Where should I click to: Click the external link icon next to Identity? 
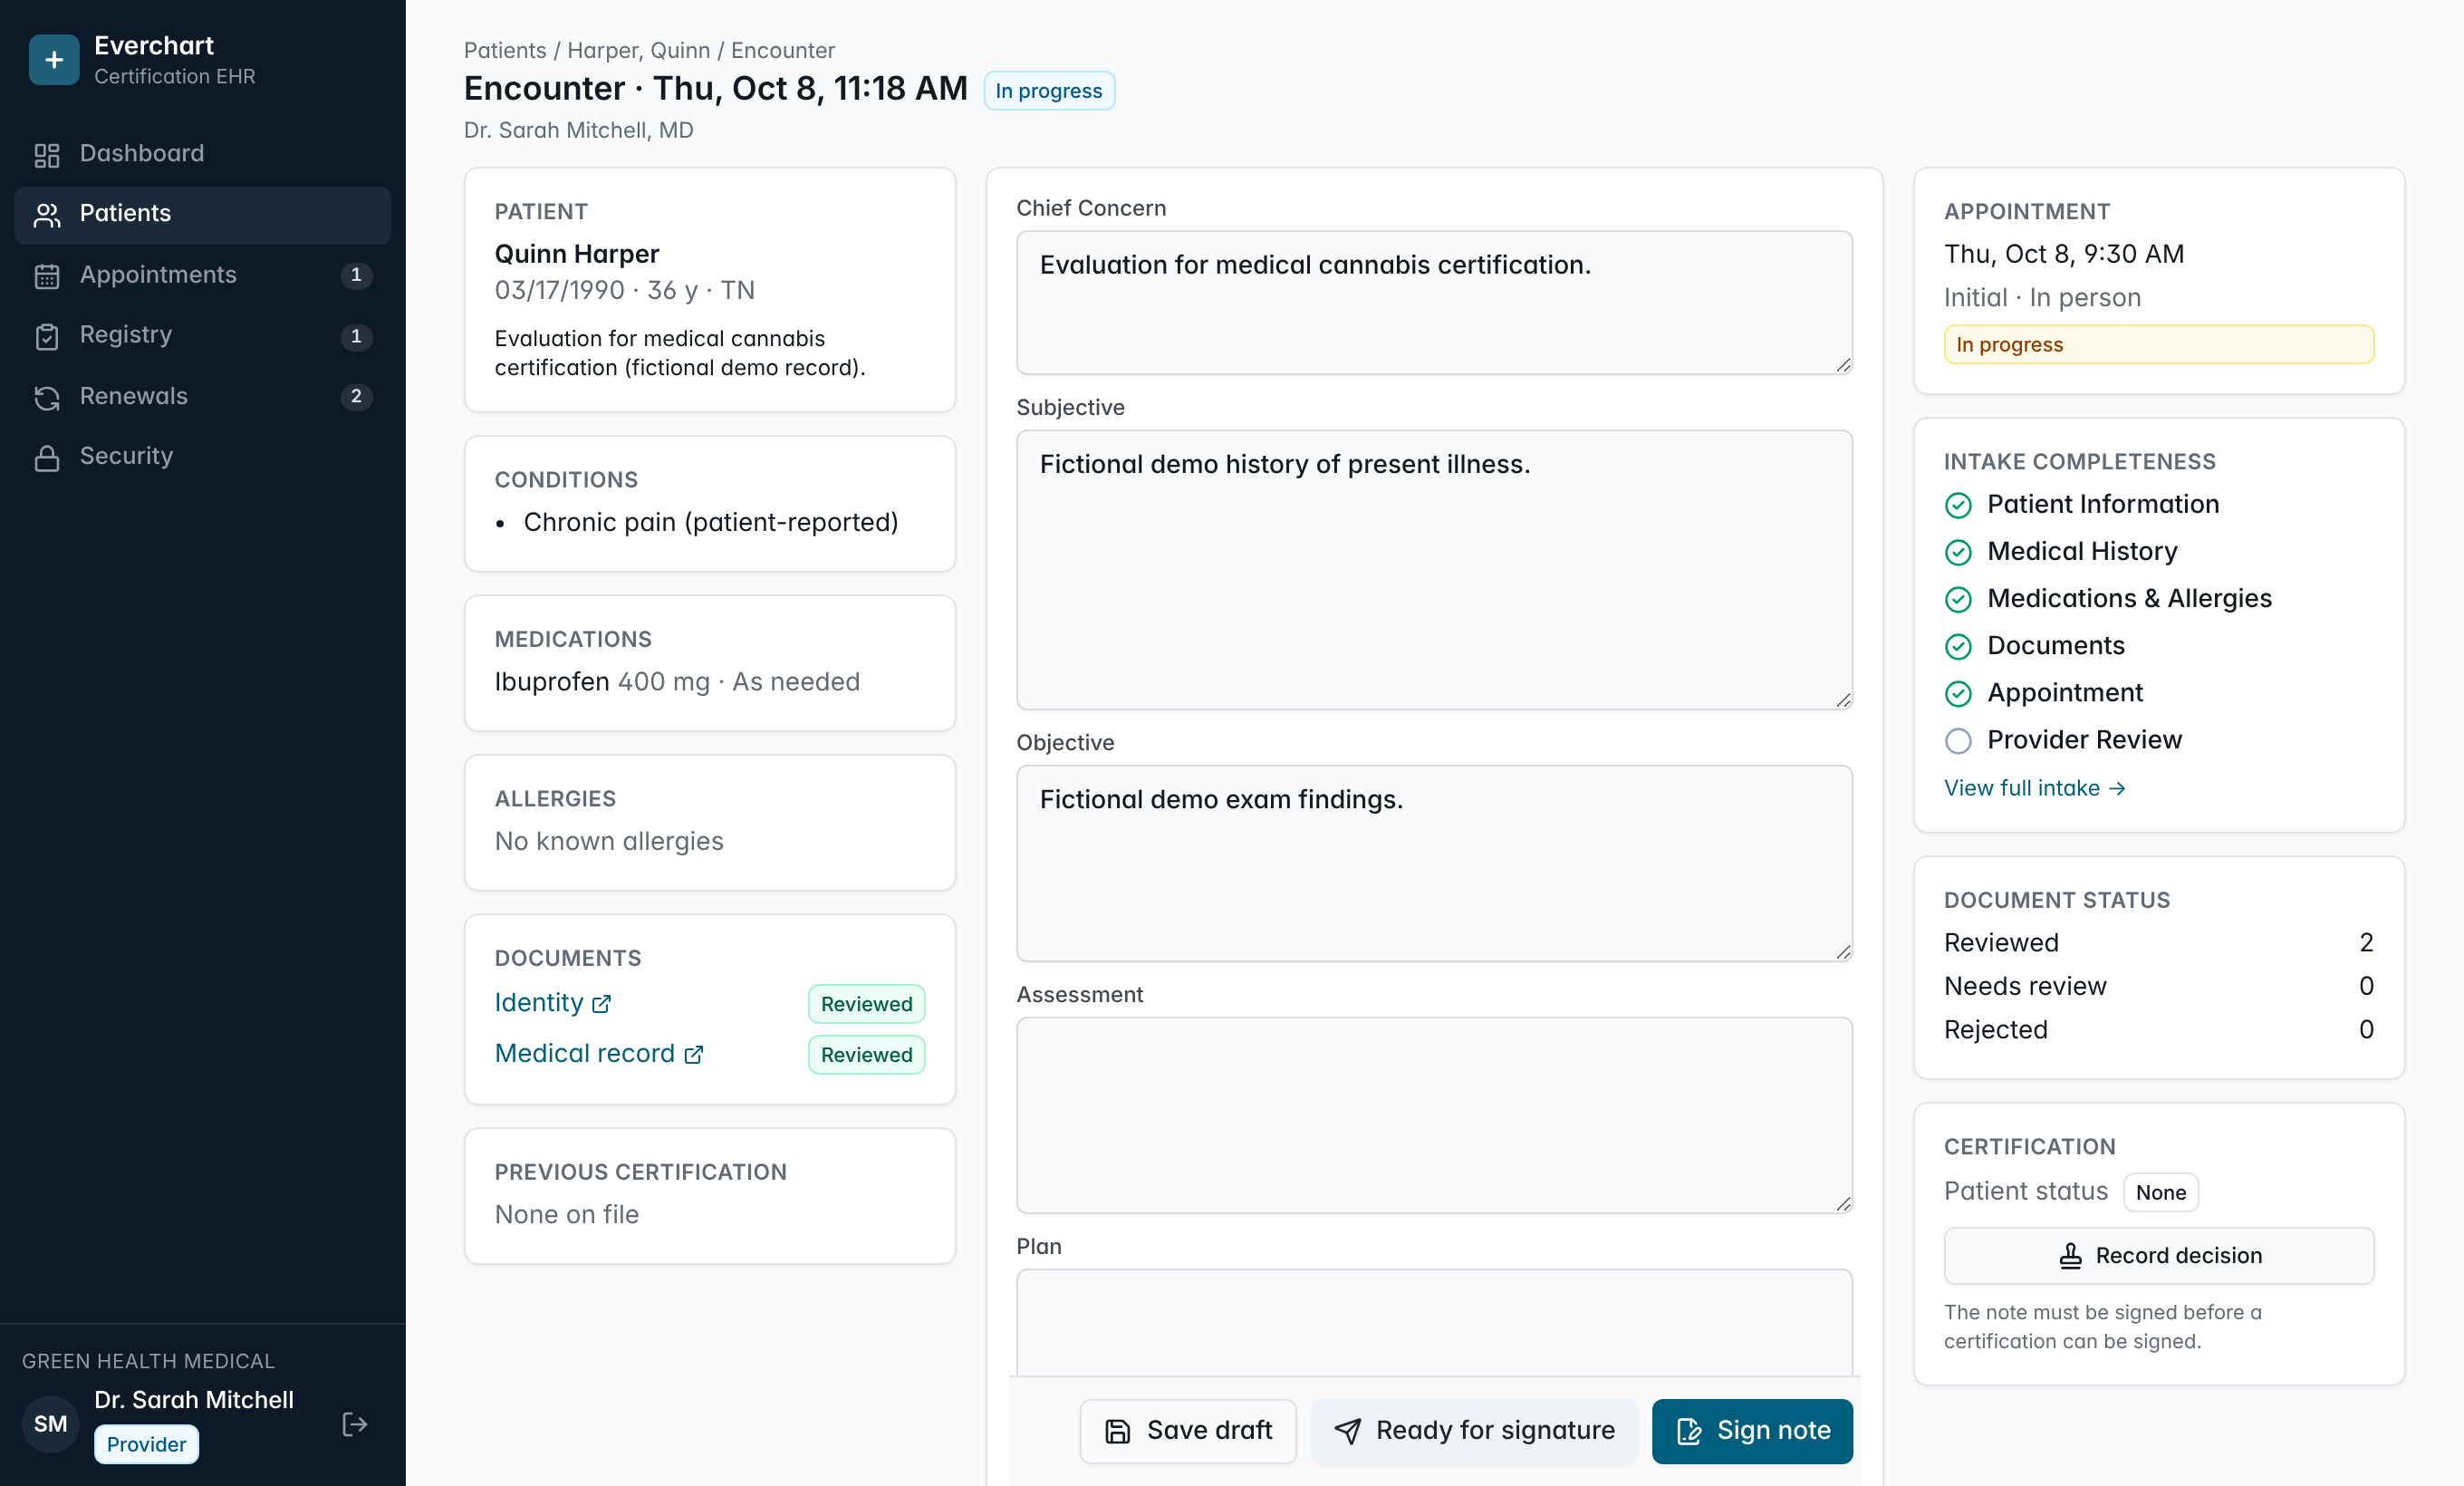601,1004
